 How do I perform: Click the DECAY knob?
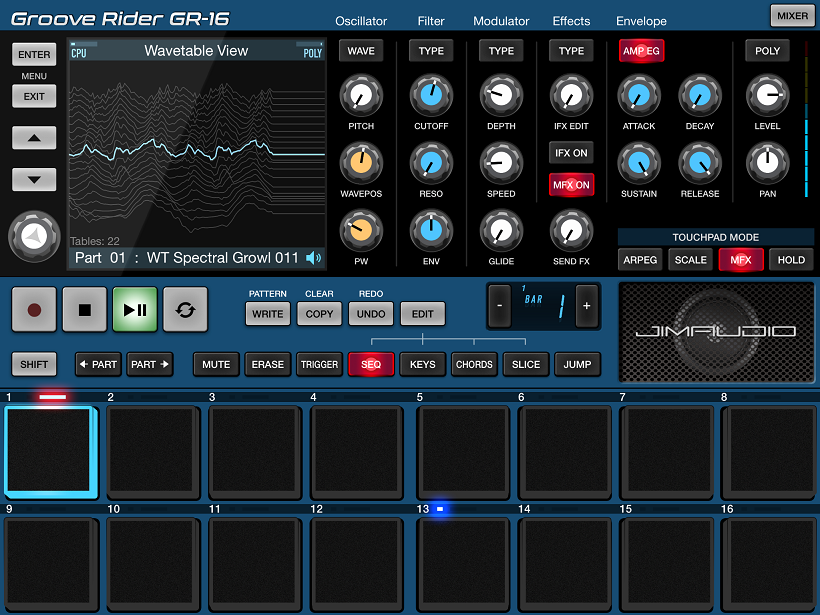700,96
